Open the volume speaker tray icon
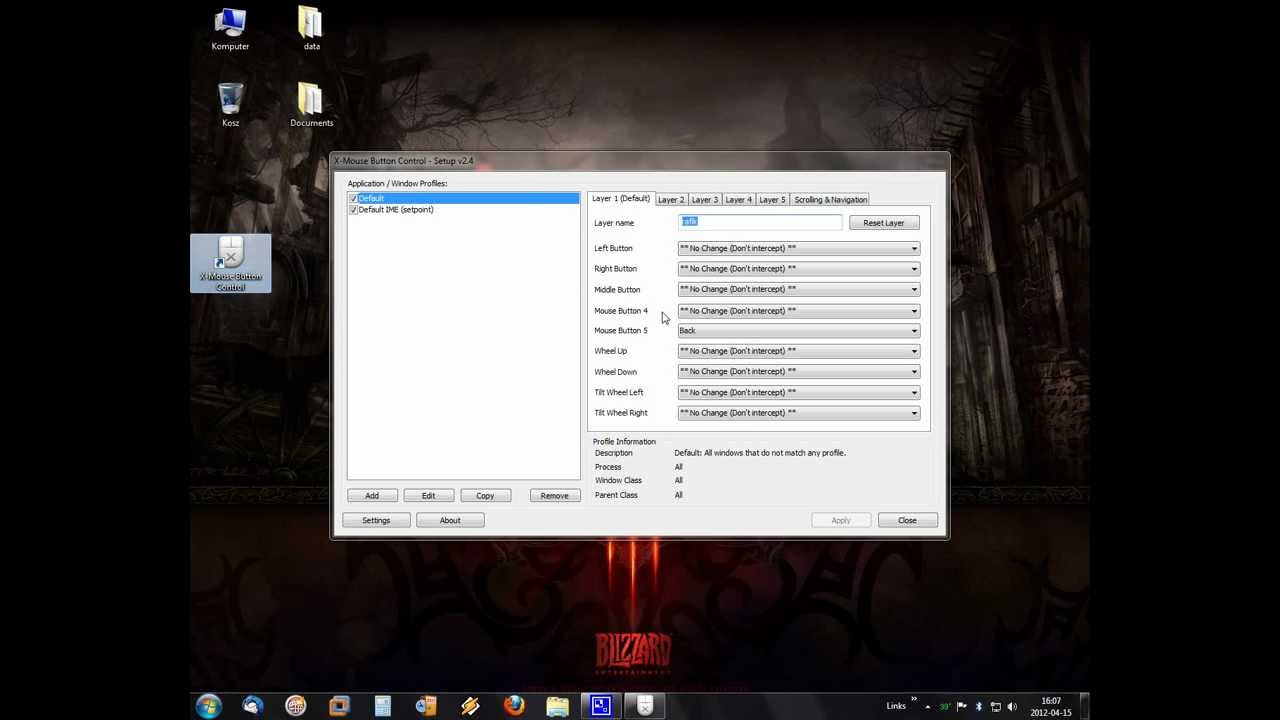Screen dimensions: 1280x720 [1011, 706]
